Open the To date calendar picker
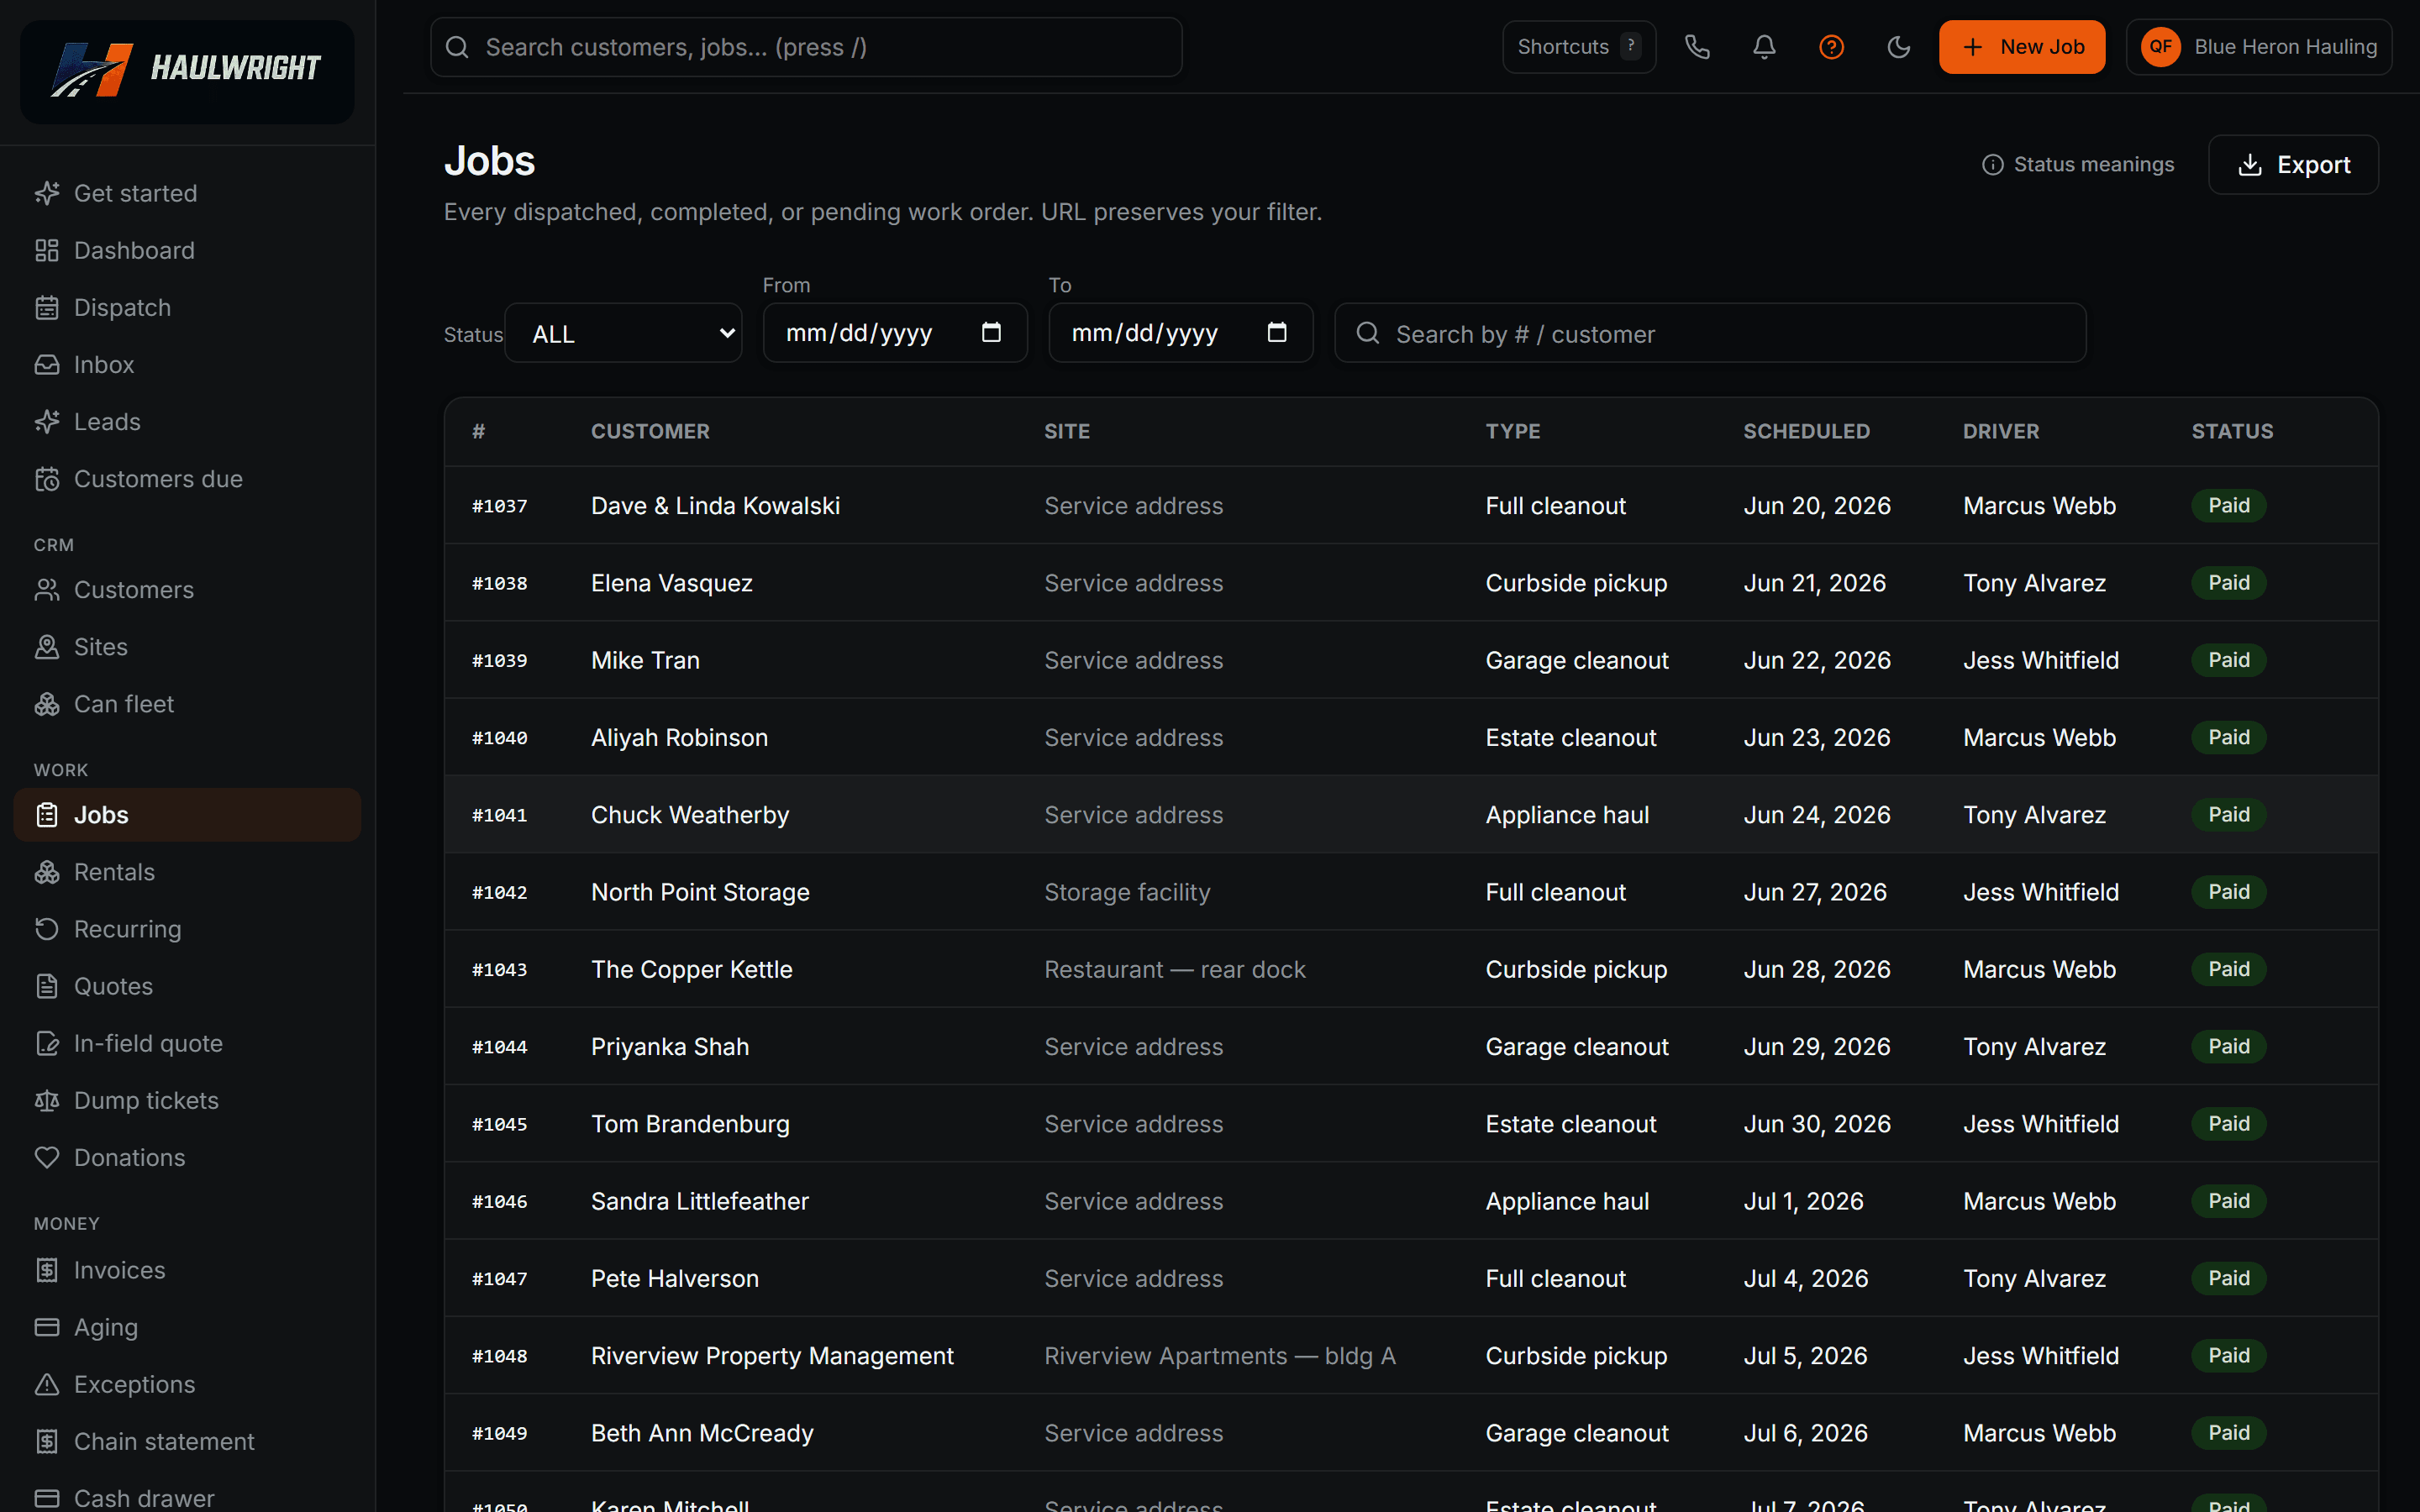 pos(1277,332)
